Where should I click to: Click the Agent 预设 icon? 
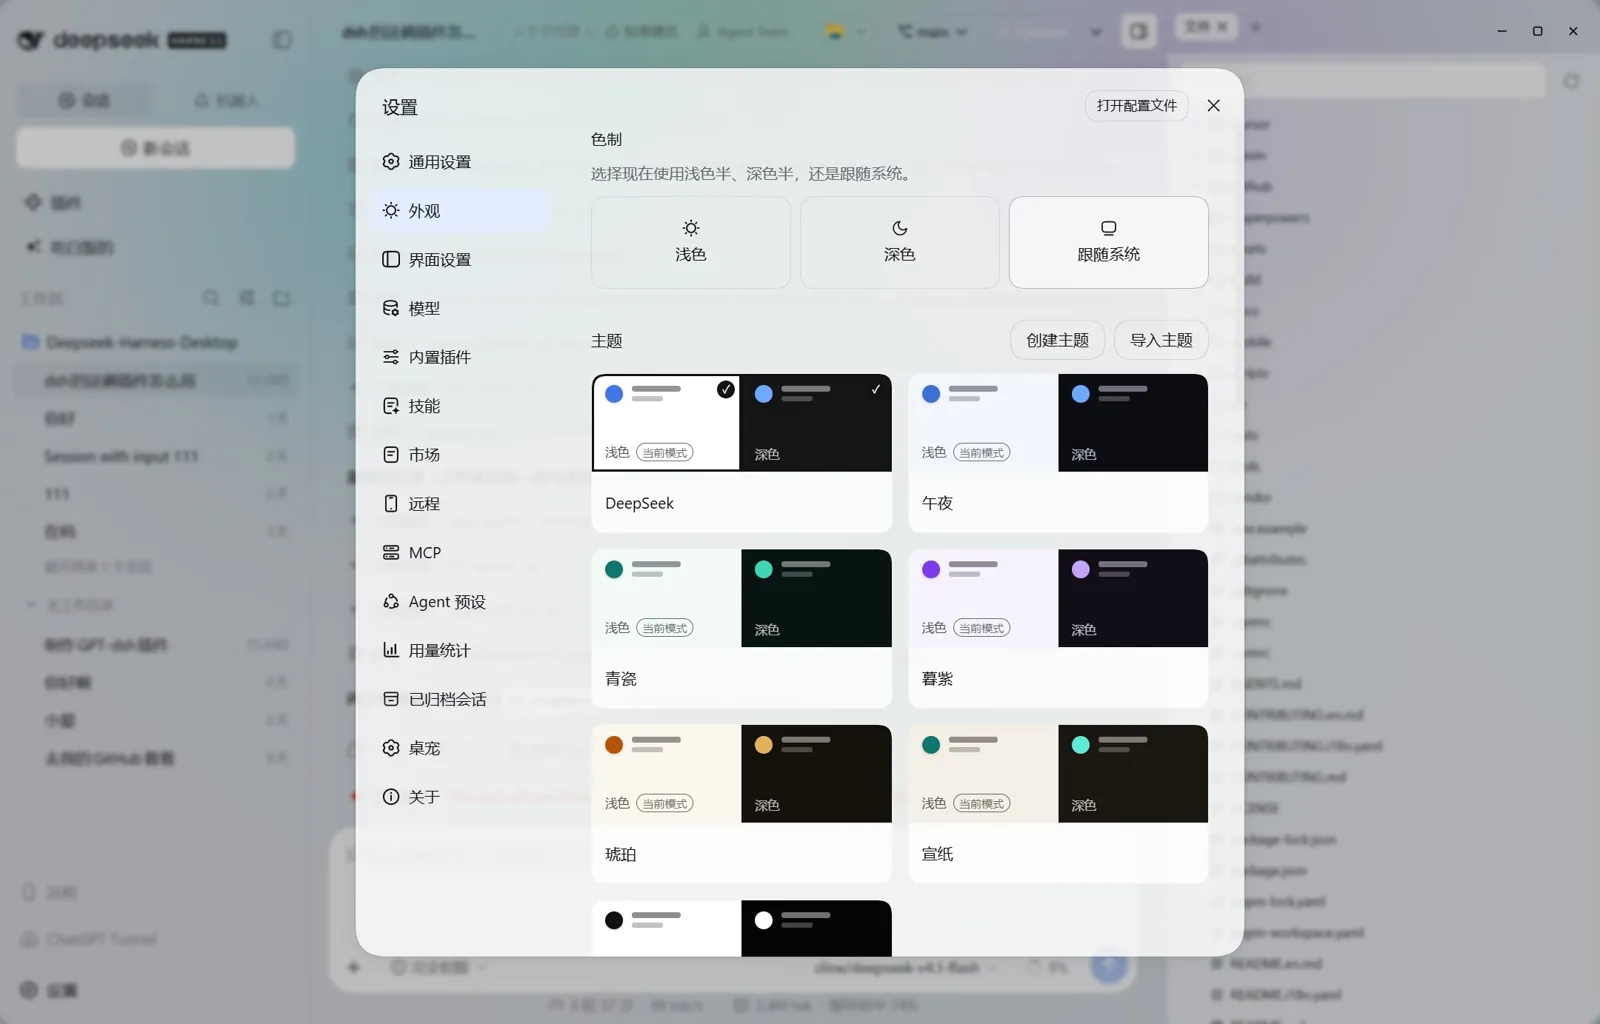(391, 601)
